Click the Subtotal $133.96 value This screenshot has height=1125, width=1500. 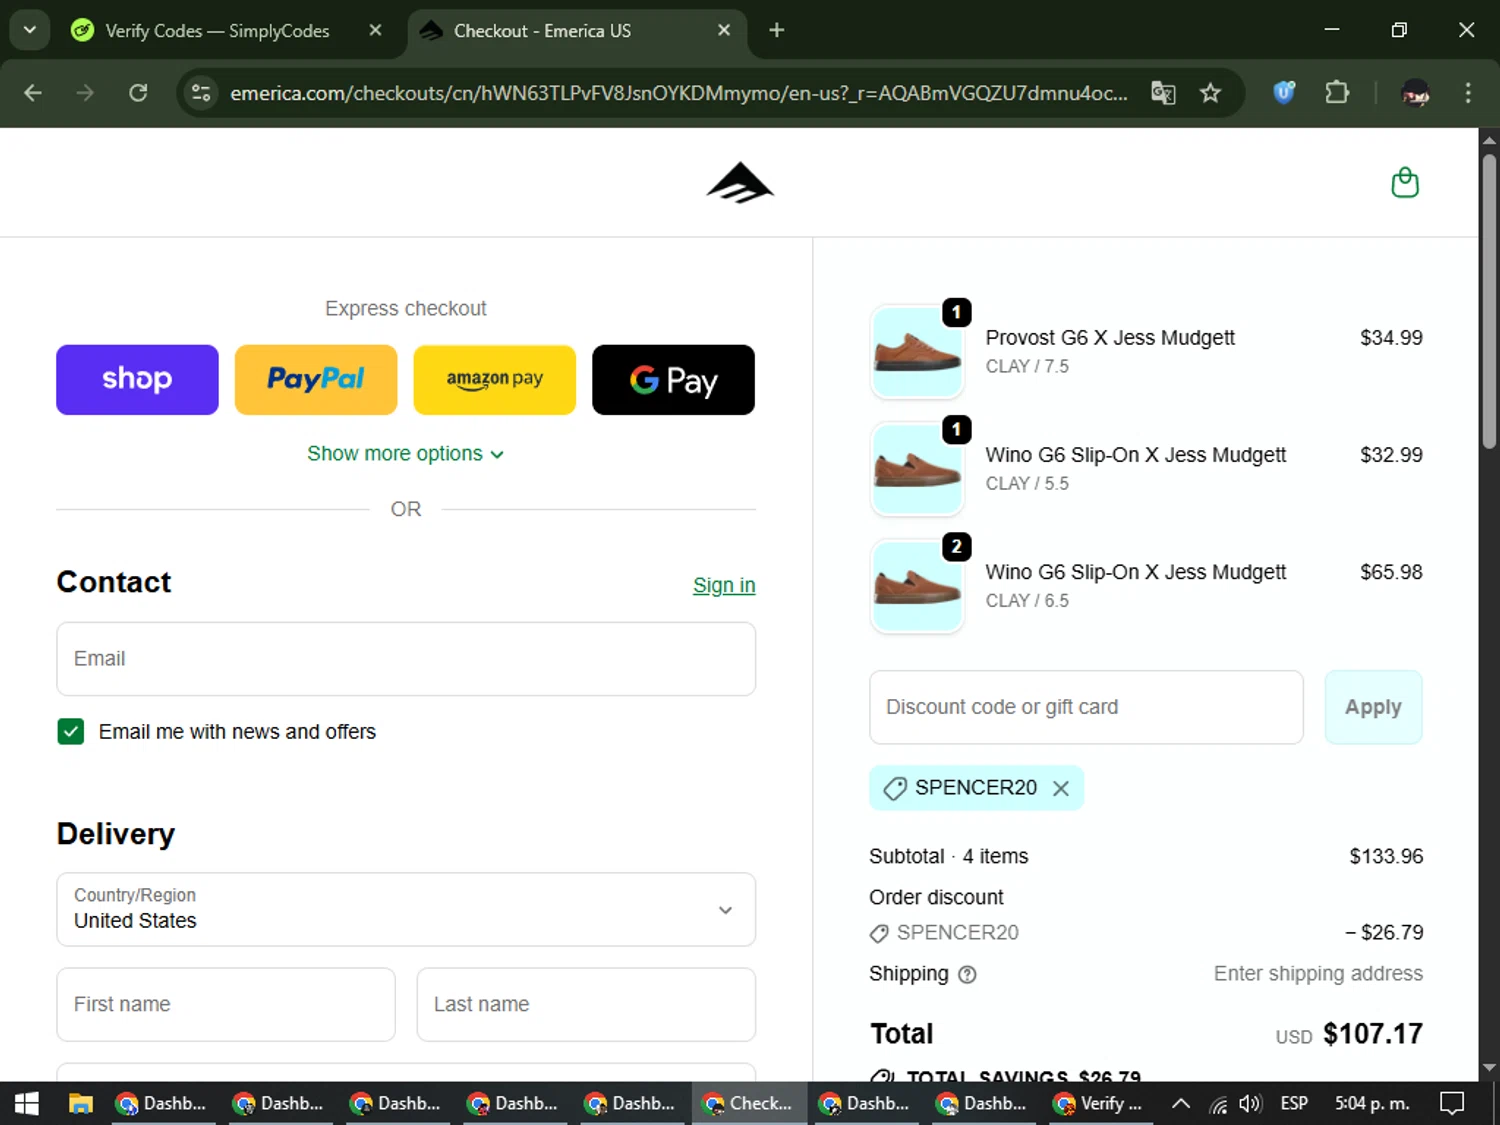click(x=1386, y=857)
